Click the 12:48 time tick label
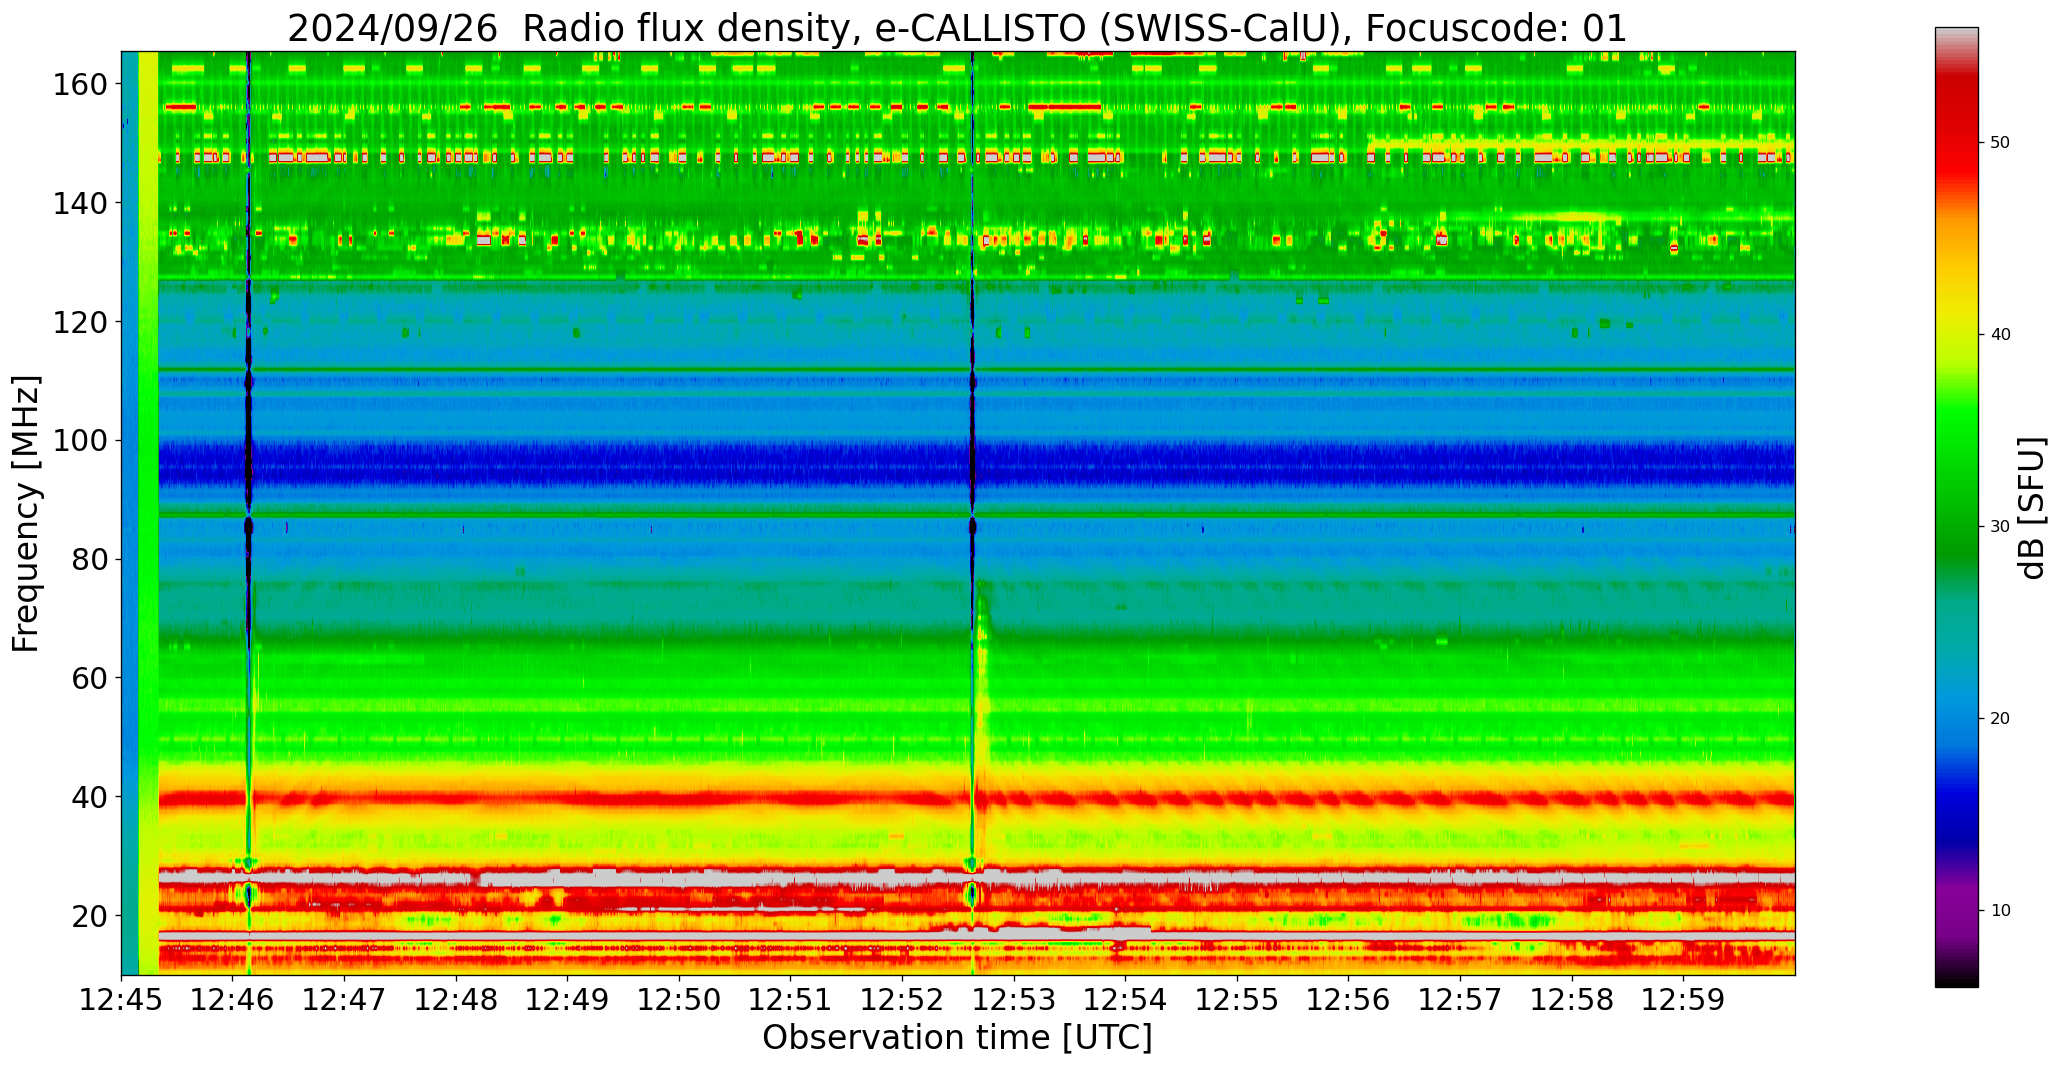Image resolution: width=2062 pixels, height=1067 pixels. point(457,1000)
